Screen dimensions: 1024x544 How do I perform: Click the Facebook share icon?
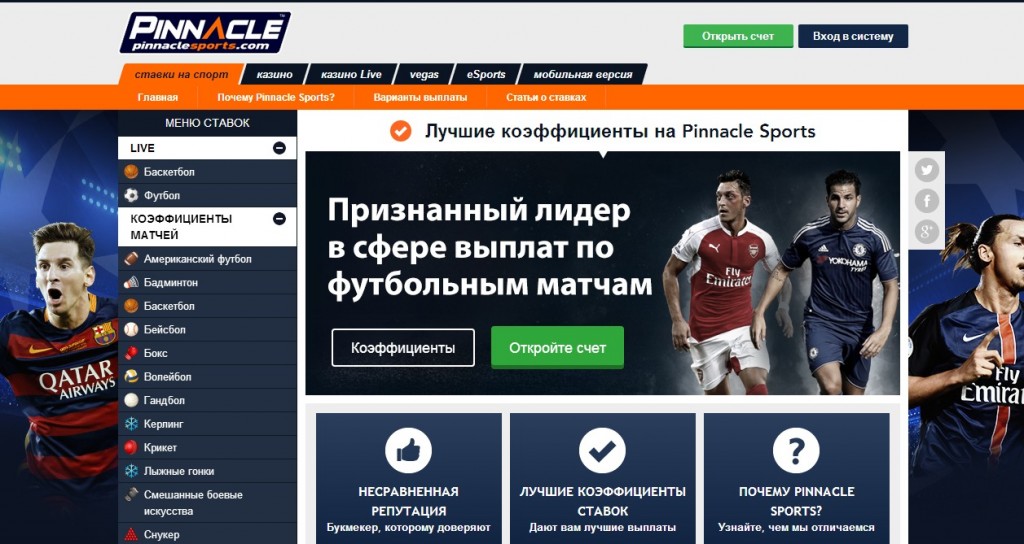click(x=926, y=201)
